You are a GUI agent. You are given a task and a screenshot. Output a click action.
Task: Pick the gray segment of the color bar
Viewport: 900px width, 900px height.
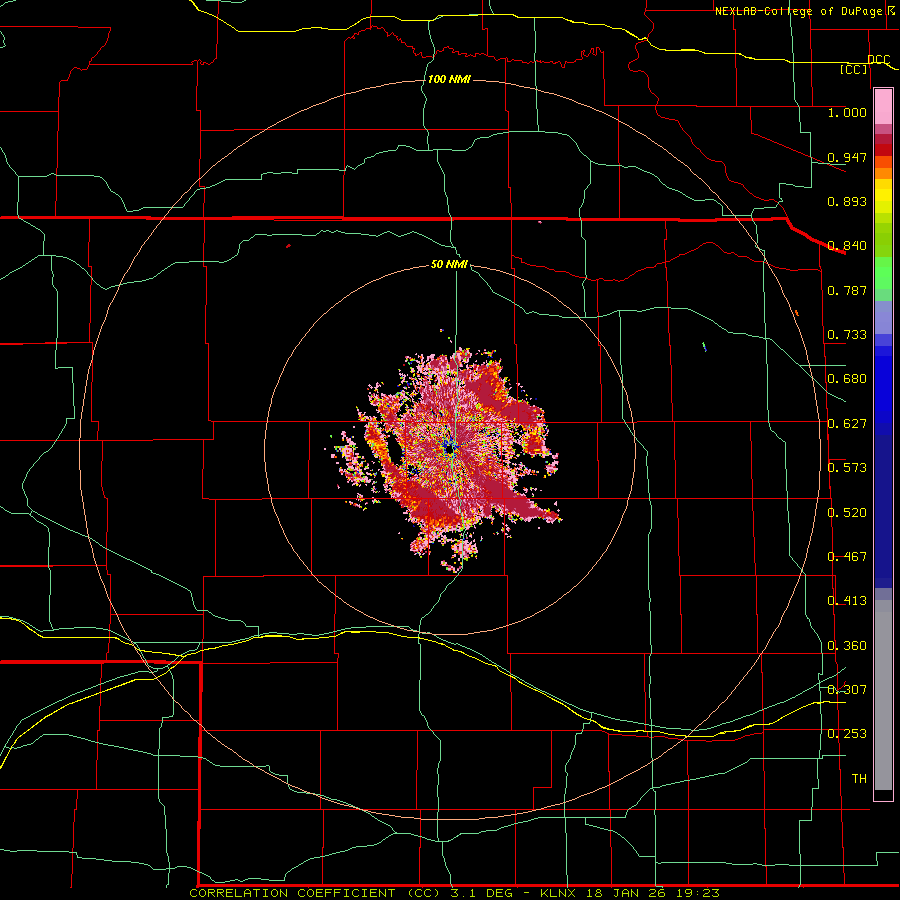(x=883, y=695)
